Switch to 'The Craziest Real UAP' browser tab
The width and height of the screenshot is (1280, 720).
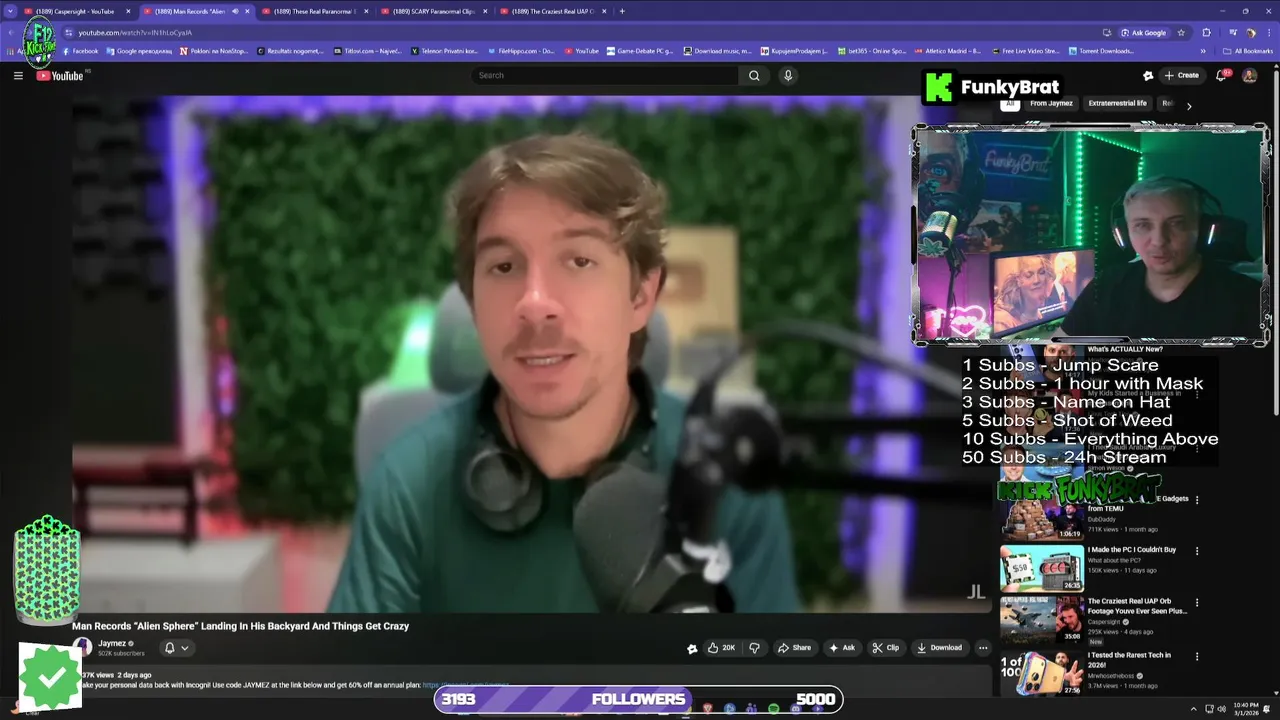click(552, 11)
